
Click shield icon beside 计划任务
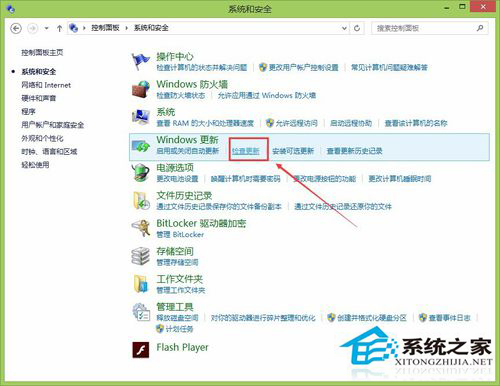click(160, 329)
